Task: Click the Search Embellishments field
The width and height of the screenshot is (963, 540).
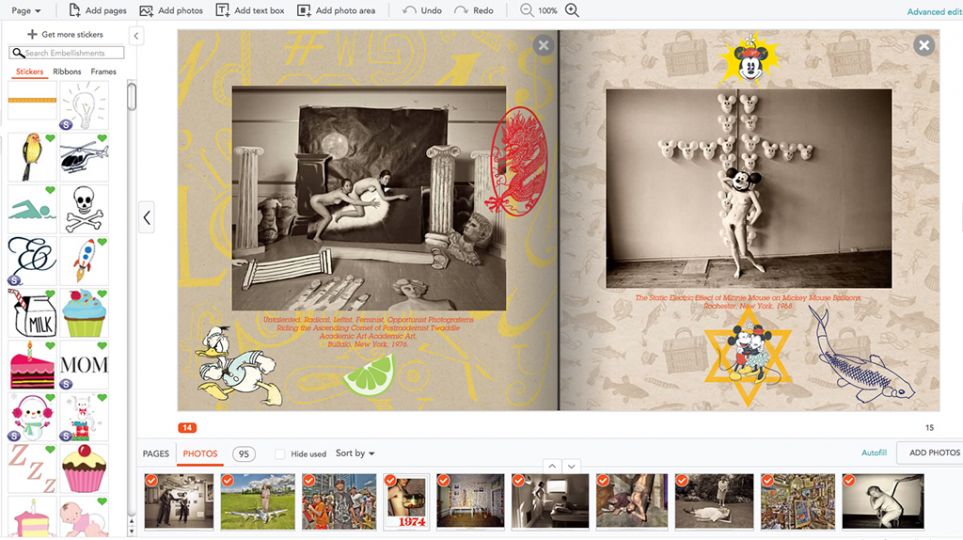Action: tap(66, 53)
